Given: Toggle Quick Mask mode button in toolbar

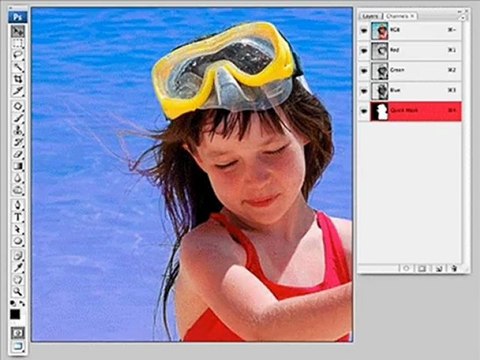Looking at the screenshot, I should coord(18,333).
